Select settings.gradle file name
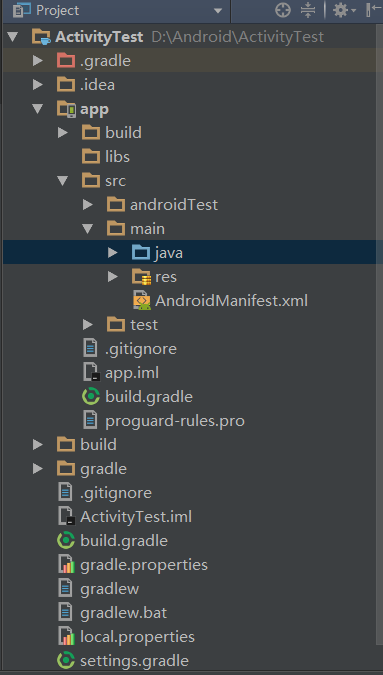 pos(134,661)
